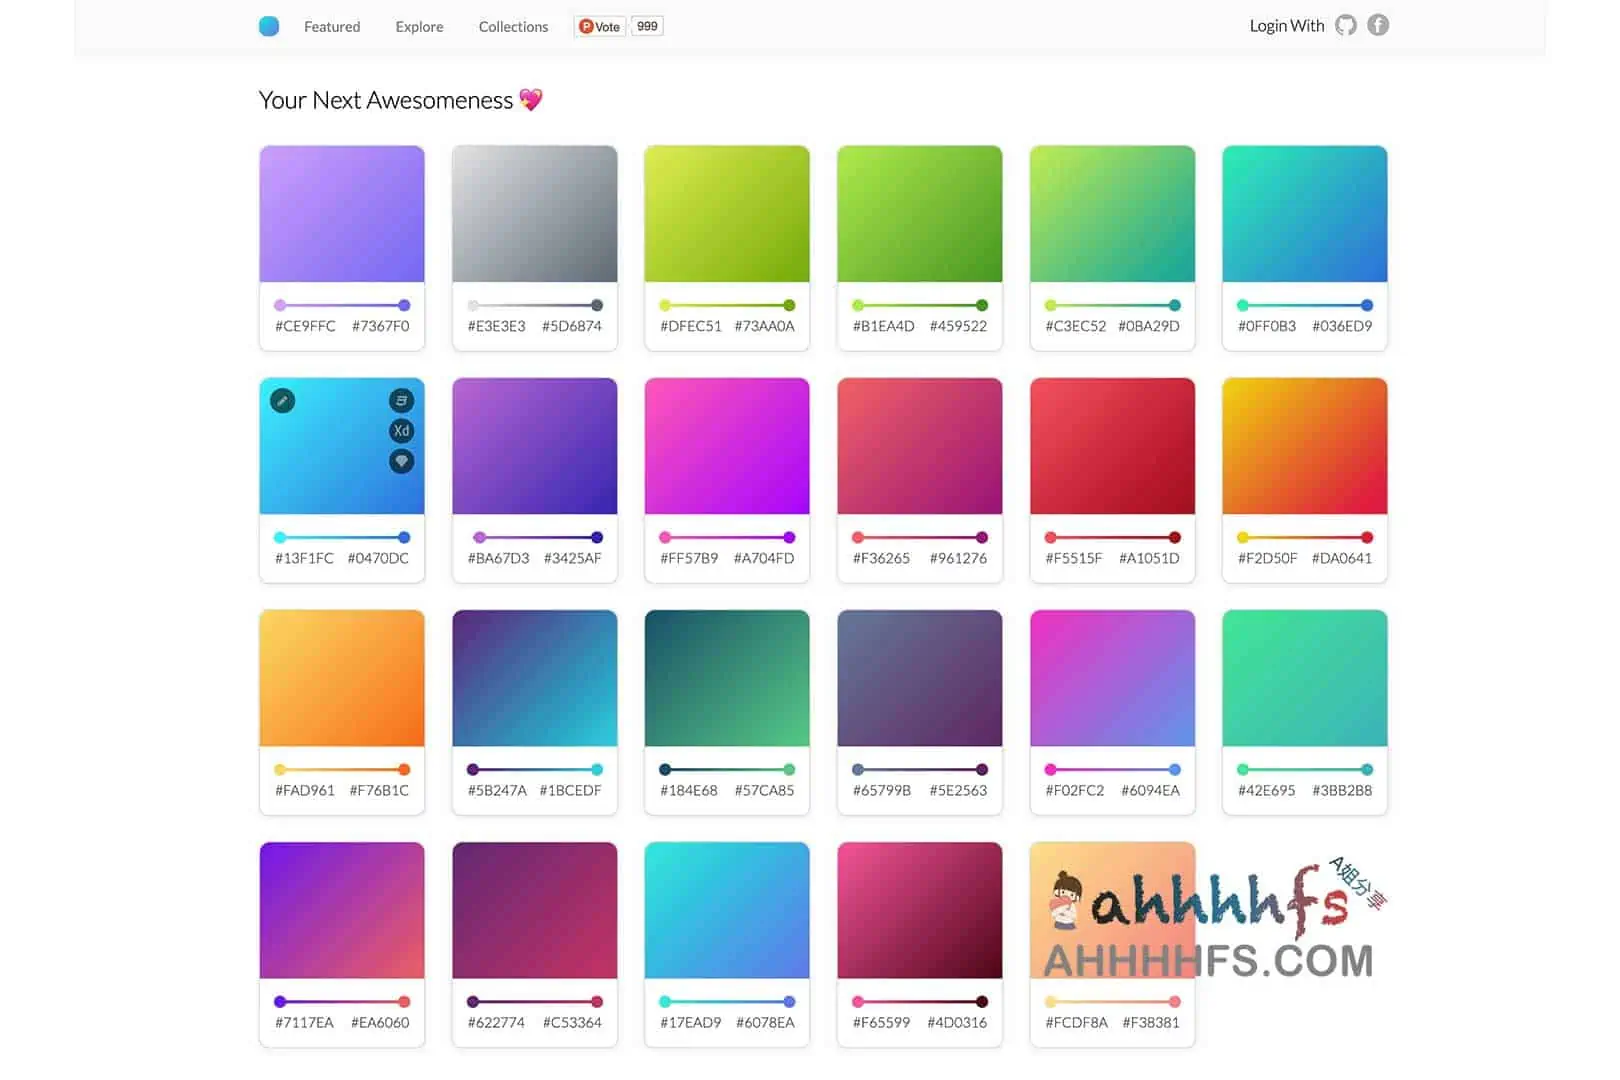Open the #184E68 to #57CA85 gradient card
Viewport: 1620px width, 1080px height.
click(x=727, y=678)
